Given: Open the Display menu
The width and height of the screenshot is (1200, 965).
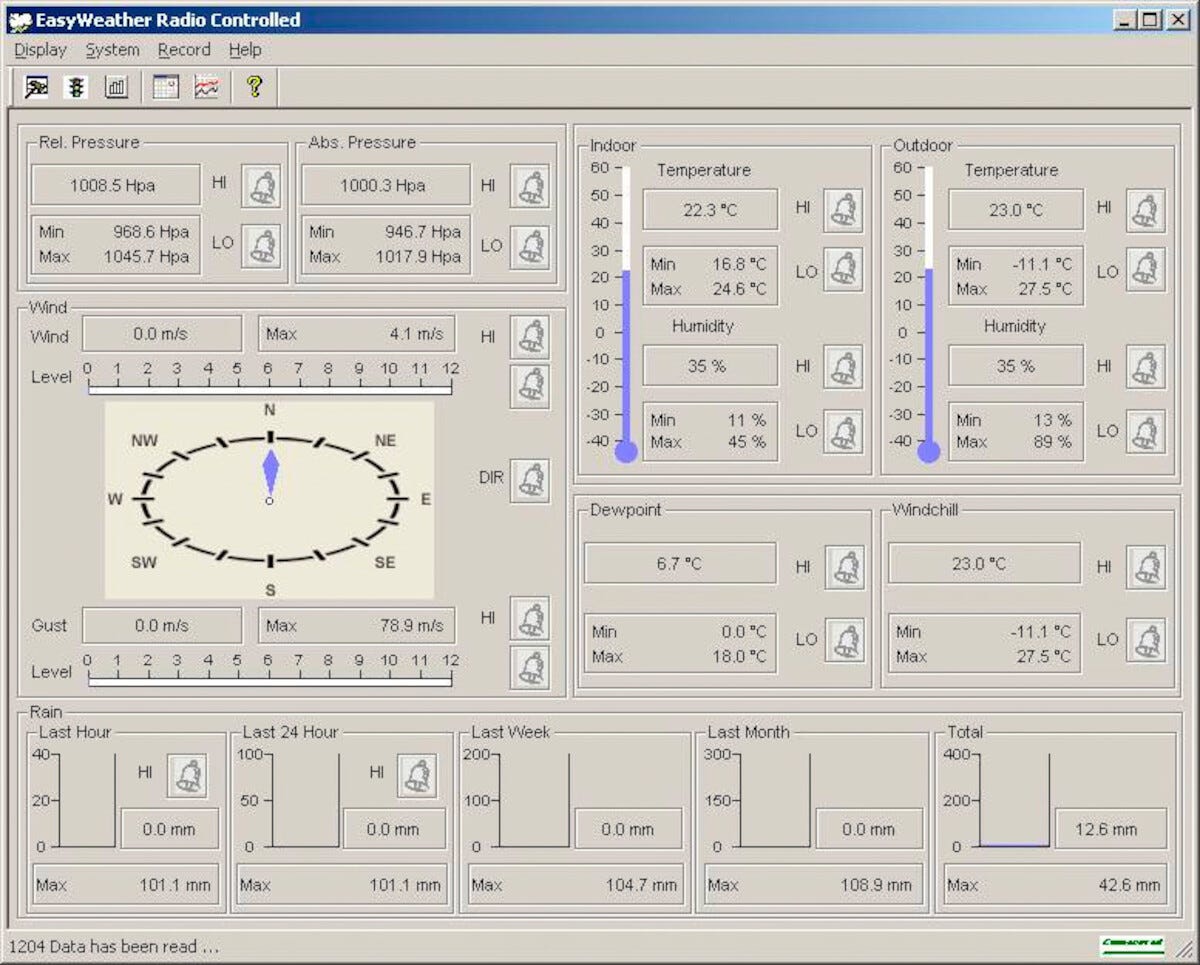Looking at the screenshot, I should pos(40,50).
